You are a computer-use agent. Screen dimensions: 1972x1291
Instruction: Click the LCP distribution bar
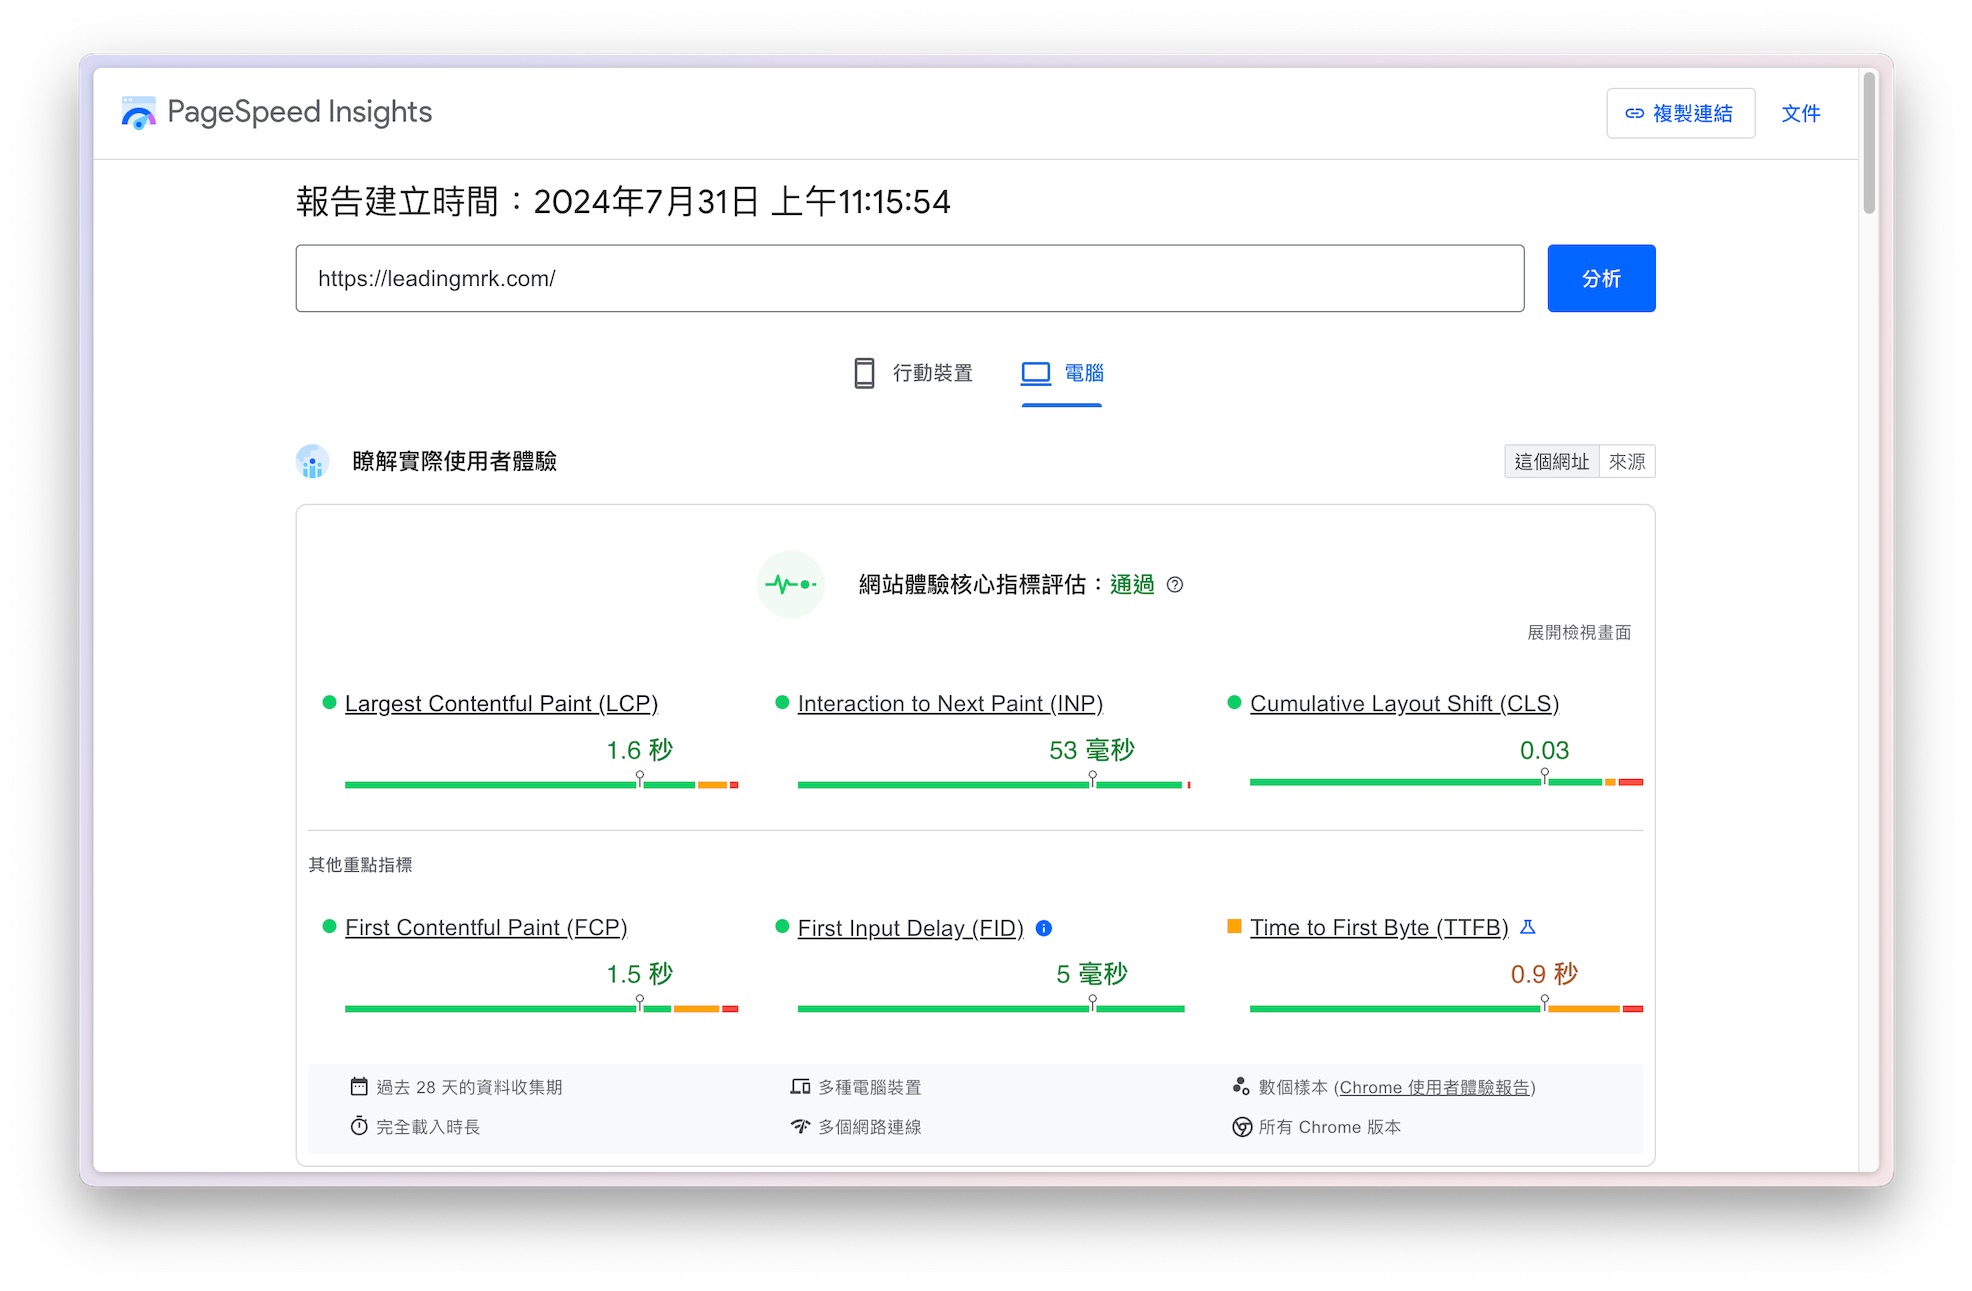click(541, 785)
